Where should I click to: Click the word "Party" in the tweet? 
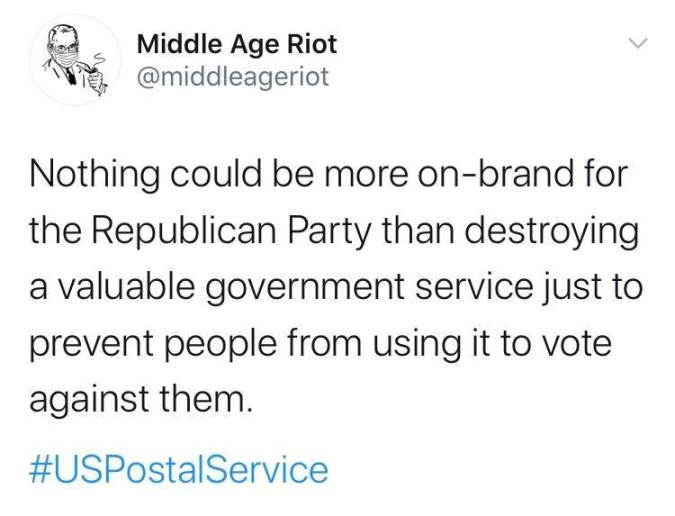[328, 232]
